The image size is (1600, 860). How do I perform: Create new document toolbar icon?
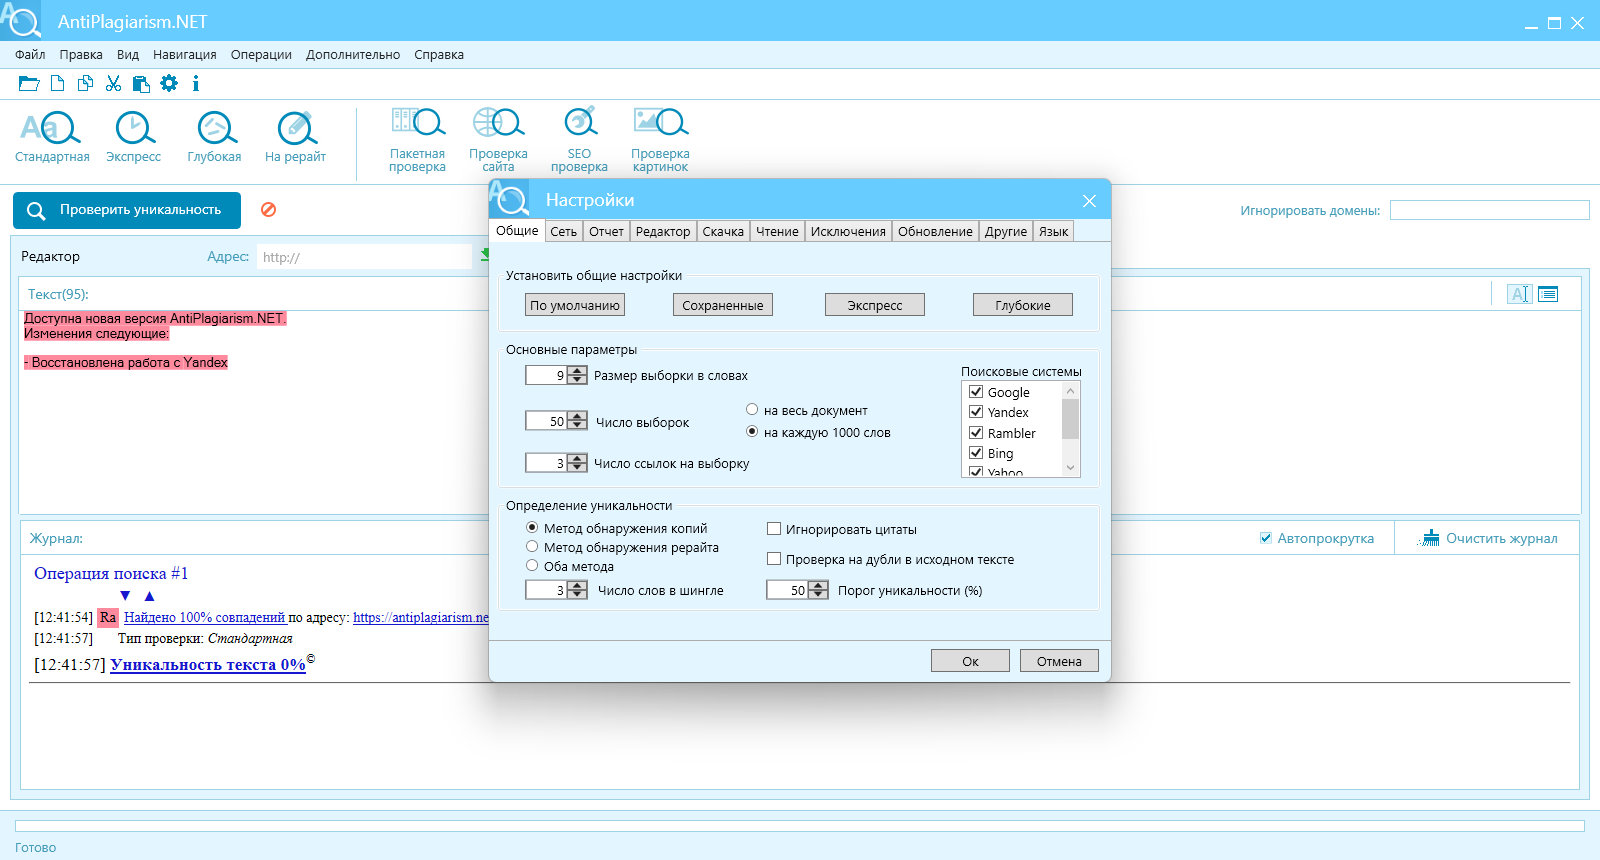pyautogui.click(x=58, y=84)
